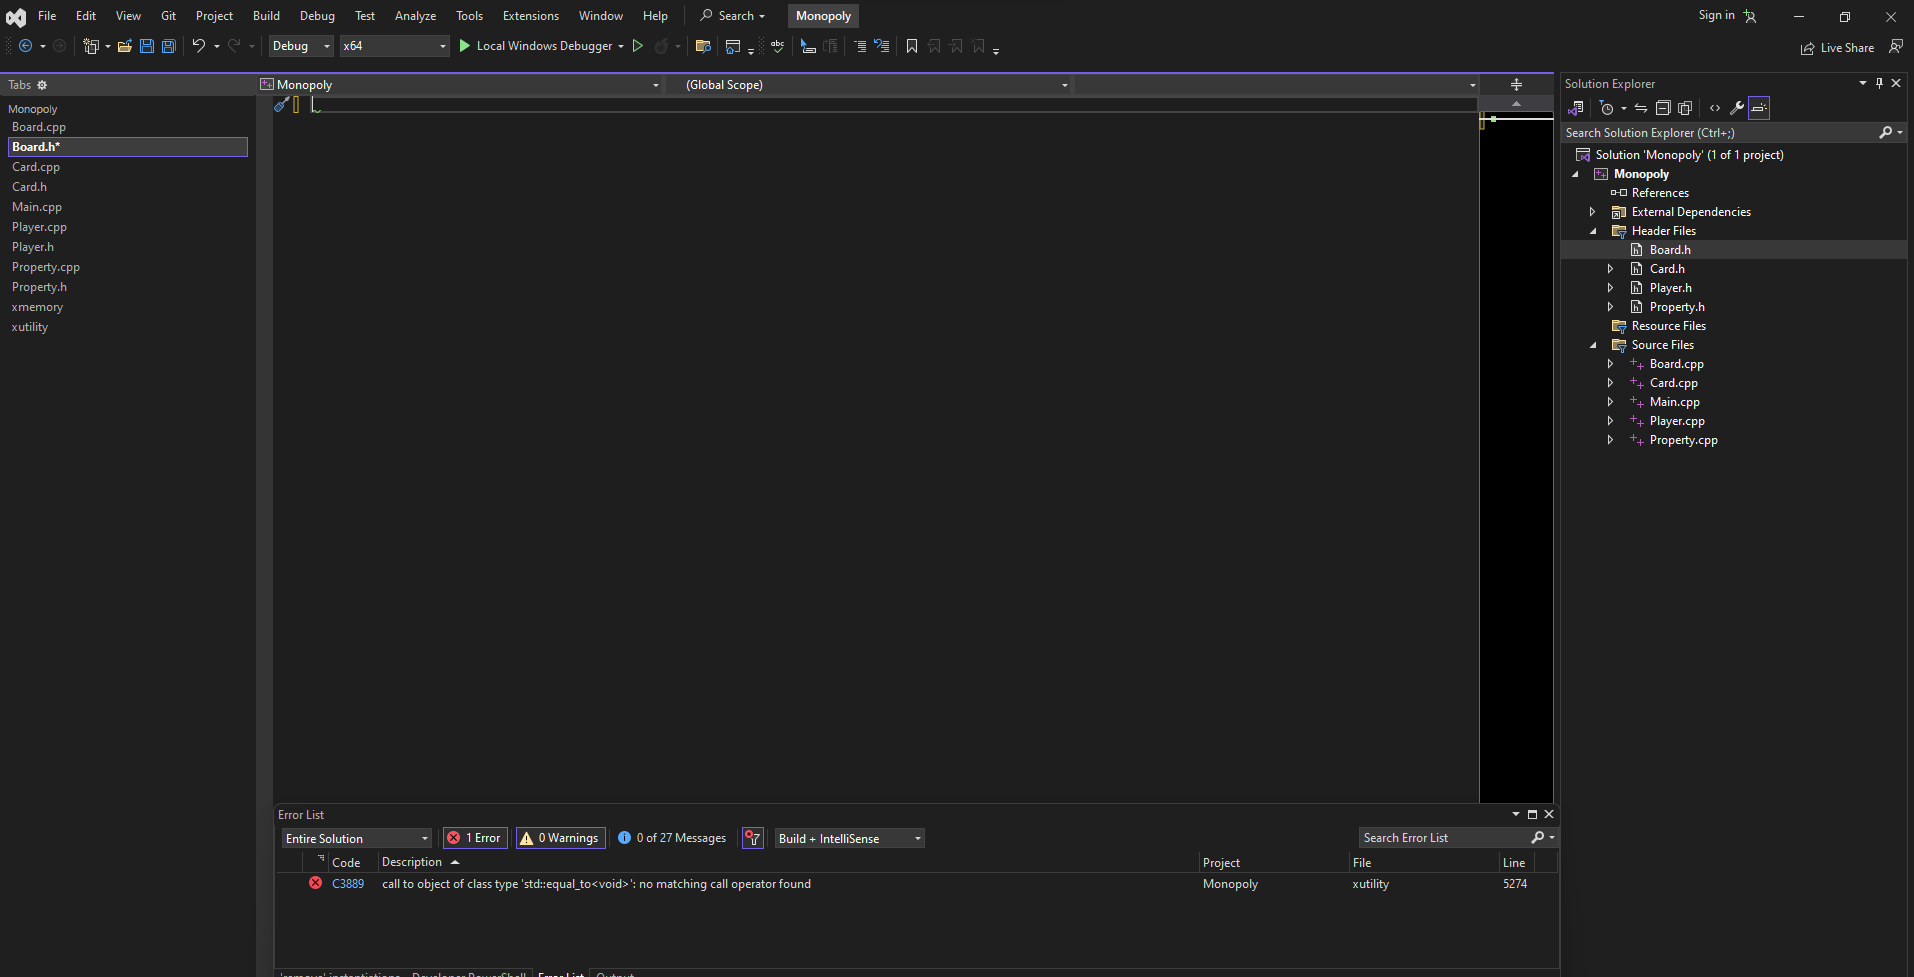Viewport: 1914px width, 977px height.
Task: Open the Build menu
Action: click(x=266, y=16)
